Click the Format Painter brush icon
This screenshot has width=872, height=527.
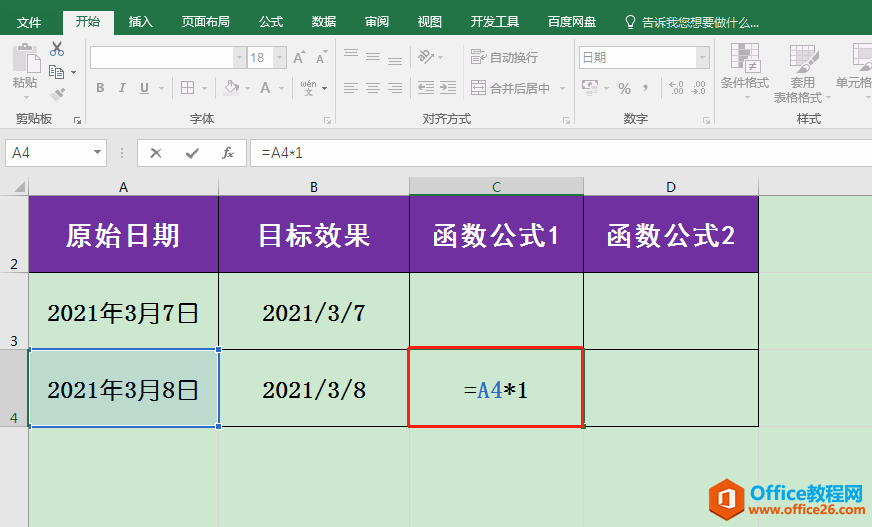tap(57, 95)
